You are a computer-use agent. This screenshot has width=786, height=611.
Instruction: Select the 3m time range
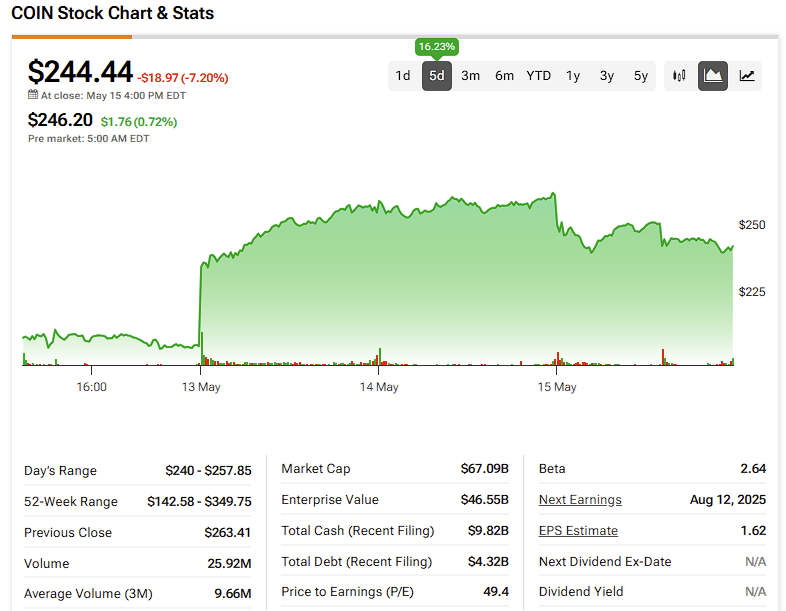470,76
